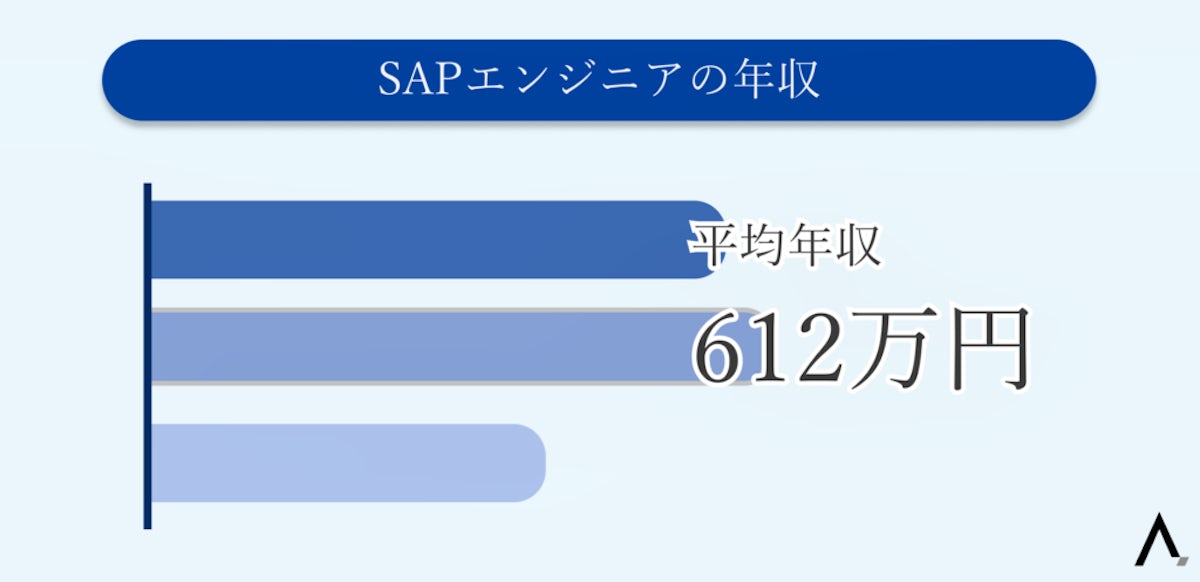Image resolution: width=1200 pixels, height=582 pixels.
Task: Click the logo icon in bottom-right corner
Action: pos(1160,541)
